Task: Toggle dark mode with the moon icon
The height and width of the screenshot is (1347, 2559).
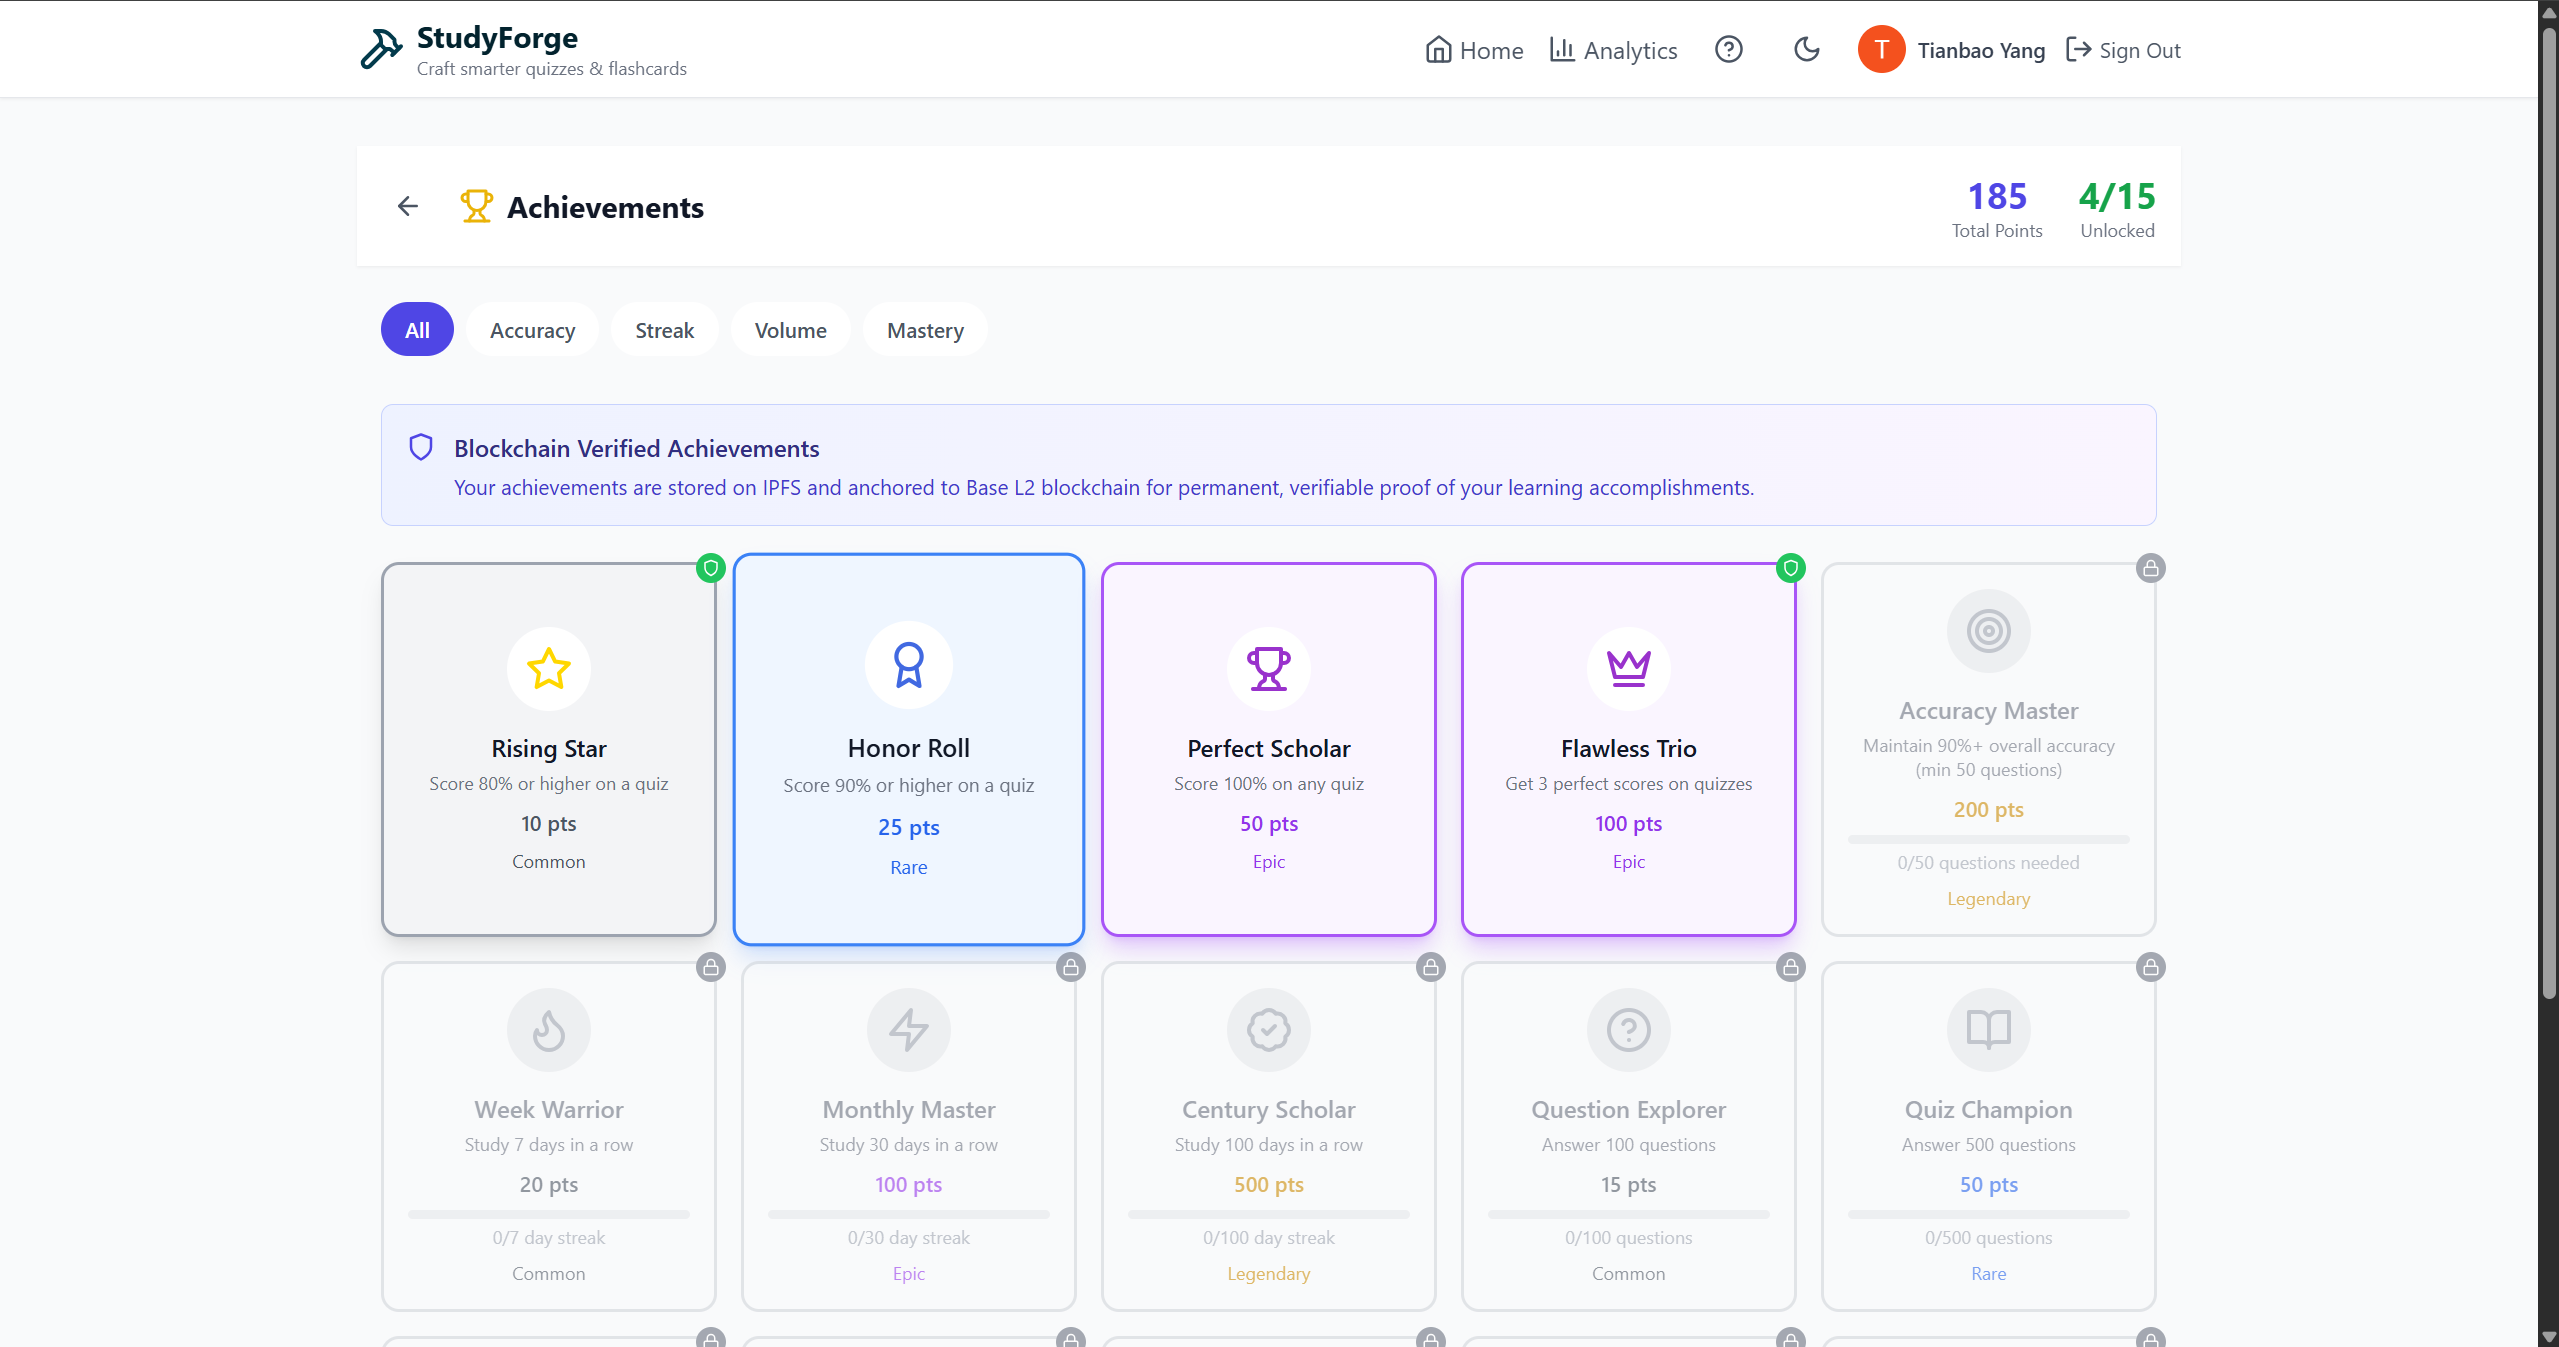Action: pyautogui.click(x=1806, y=50)
